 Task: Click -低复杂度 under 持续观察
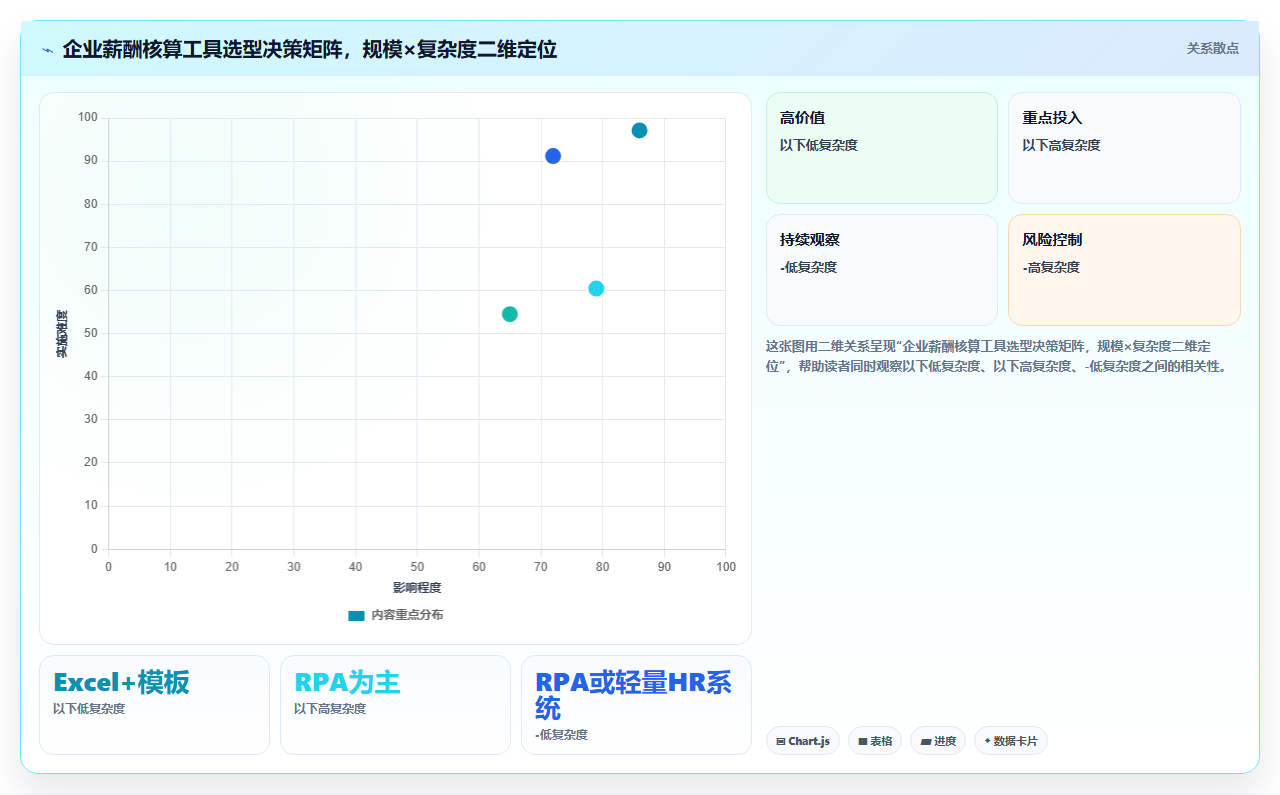(x=808, y=267)
